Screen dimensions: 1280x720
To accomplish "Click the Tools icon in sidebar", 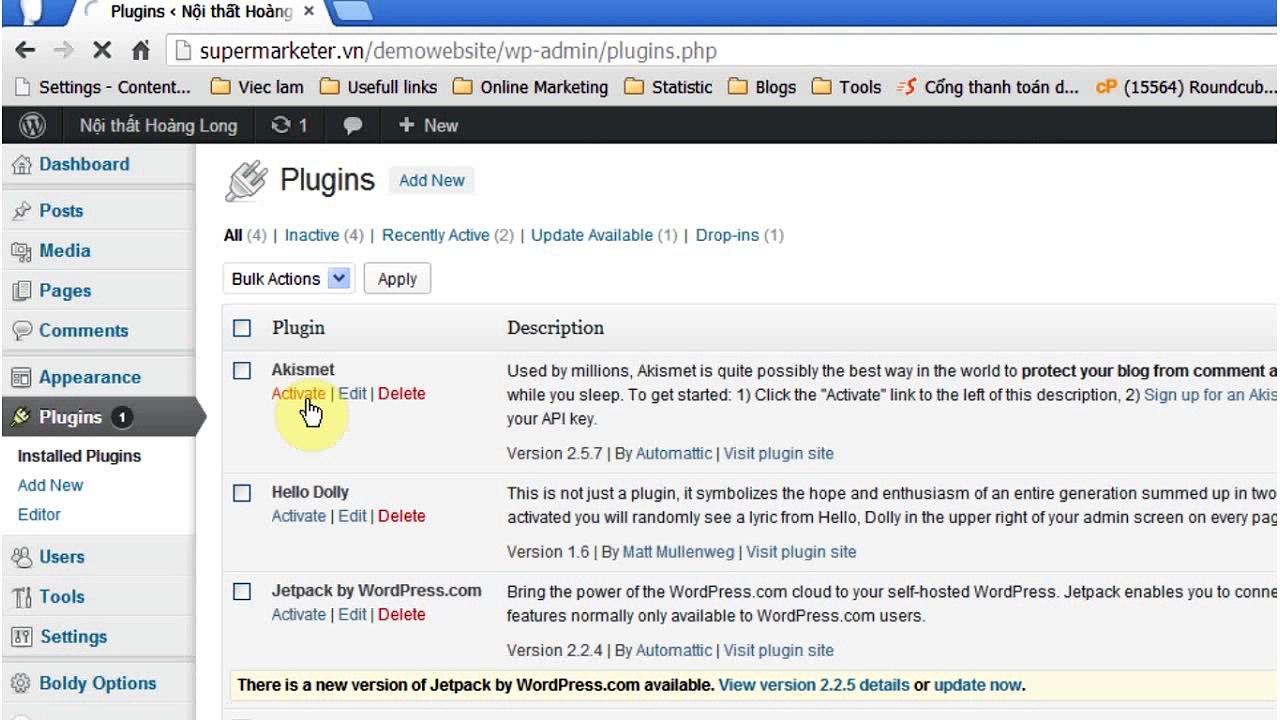I will pos(21,597).
